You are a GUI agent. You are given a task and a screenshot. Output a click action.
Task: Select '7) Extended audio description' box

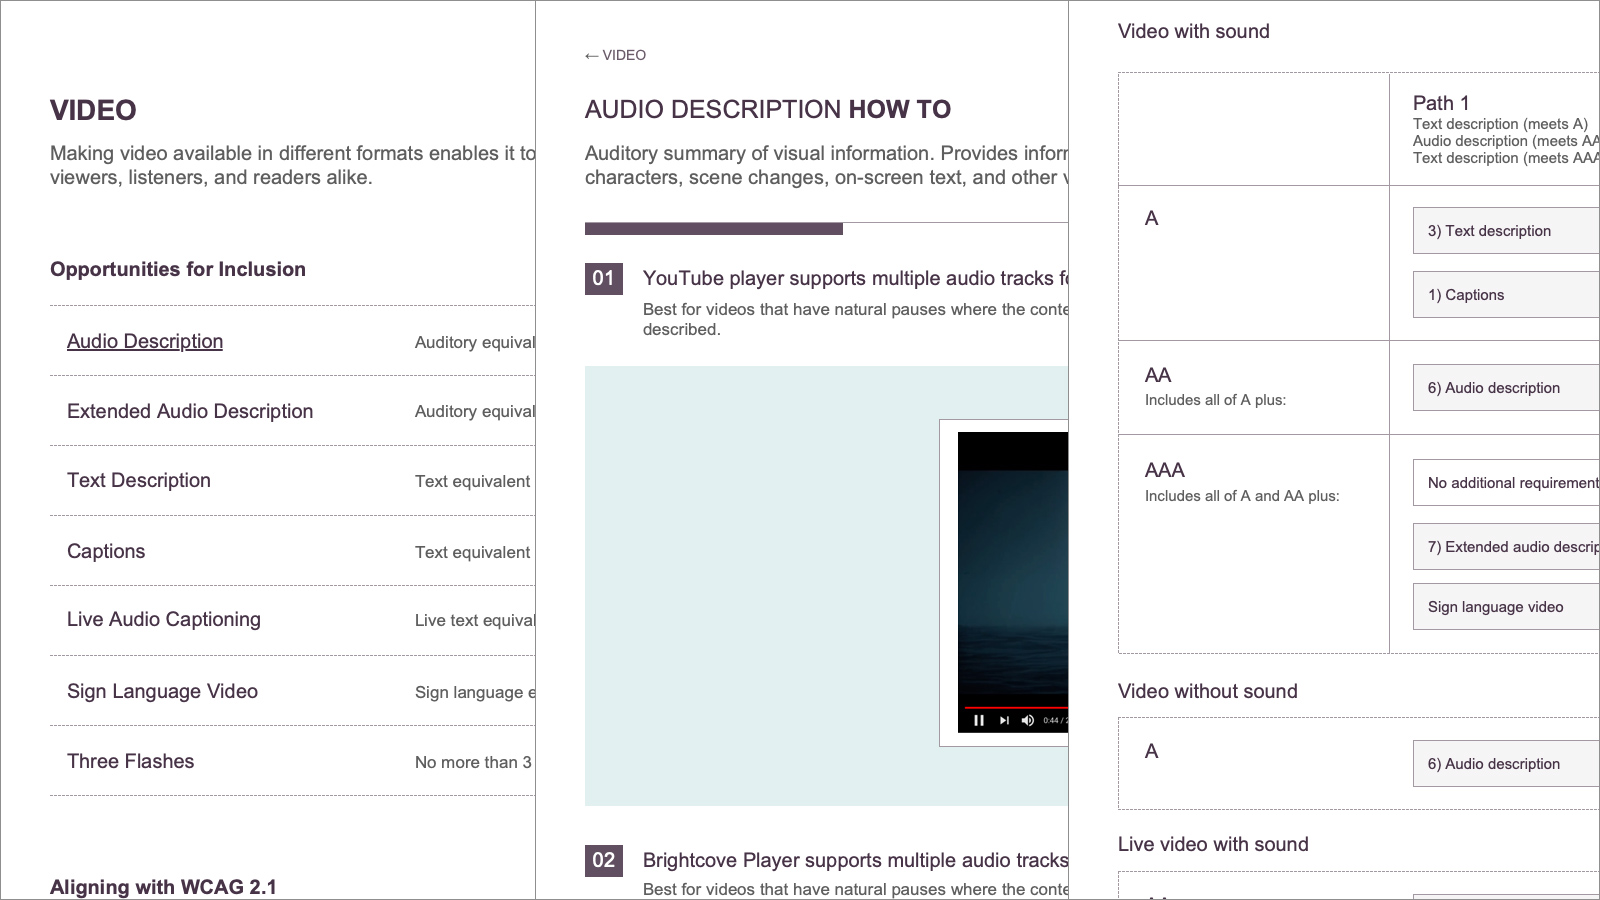[1505, 547]
